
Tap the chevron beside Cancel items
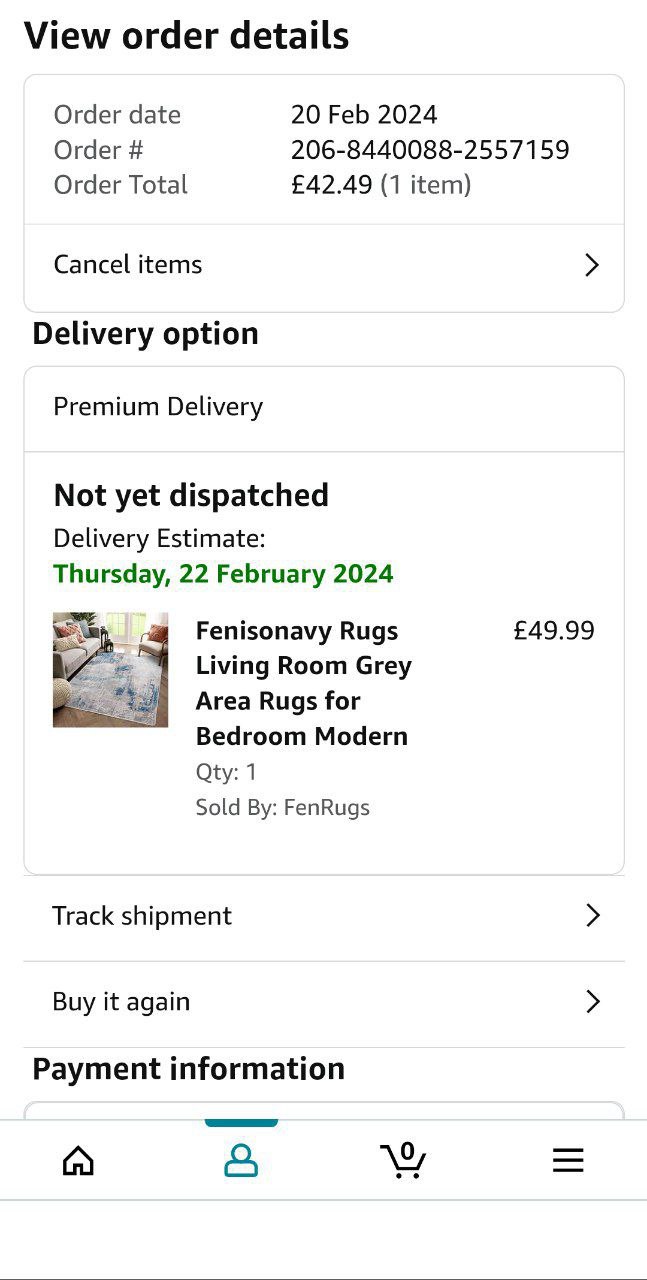(x=592, y=265)
